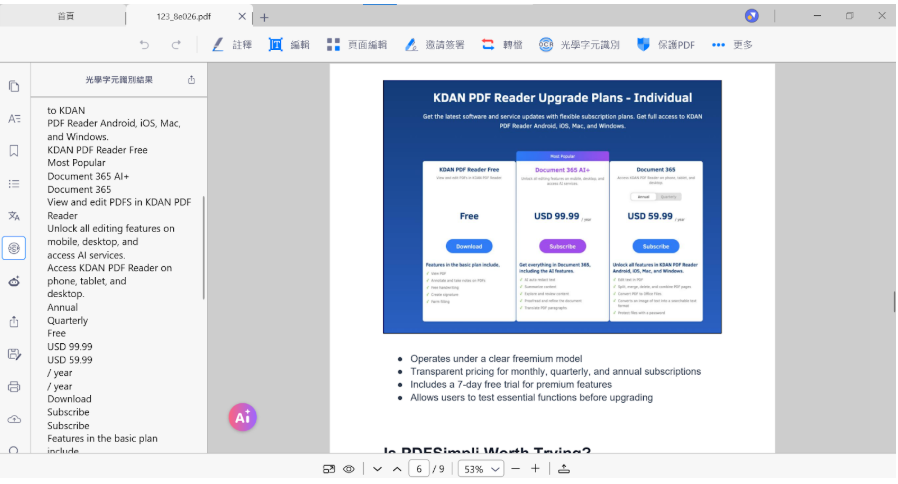
Task: Open the annotation list sidebar icon
Action: tap(14, 184)
